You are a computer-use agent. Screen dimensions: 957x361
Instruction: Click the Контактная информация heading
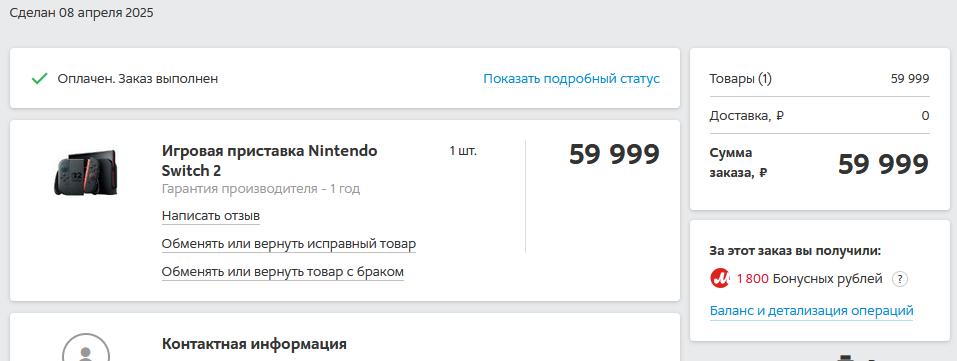click(254, 344)
